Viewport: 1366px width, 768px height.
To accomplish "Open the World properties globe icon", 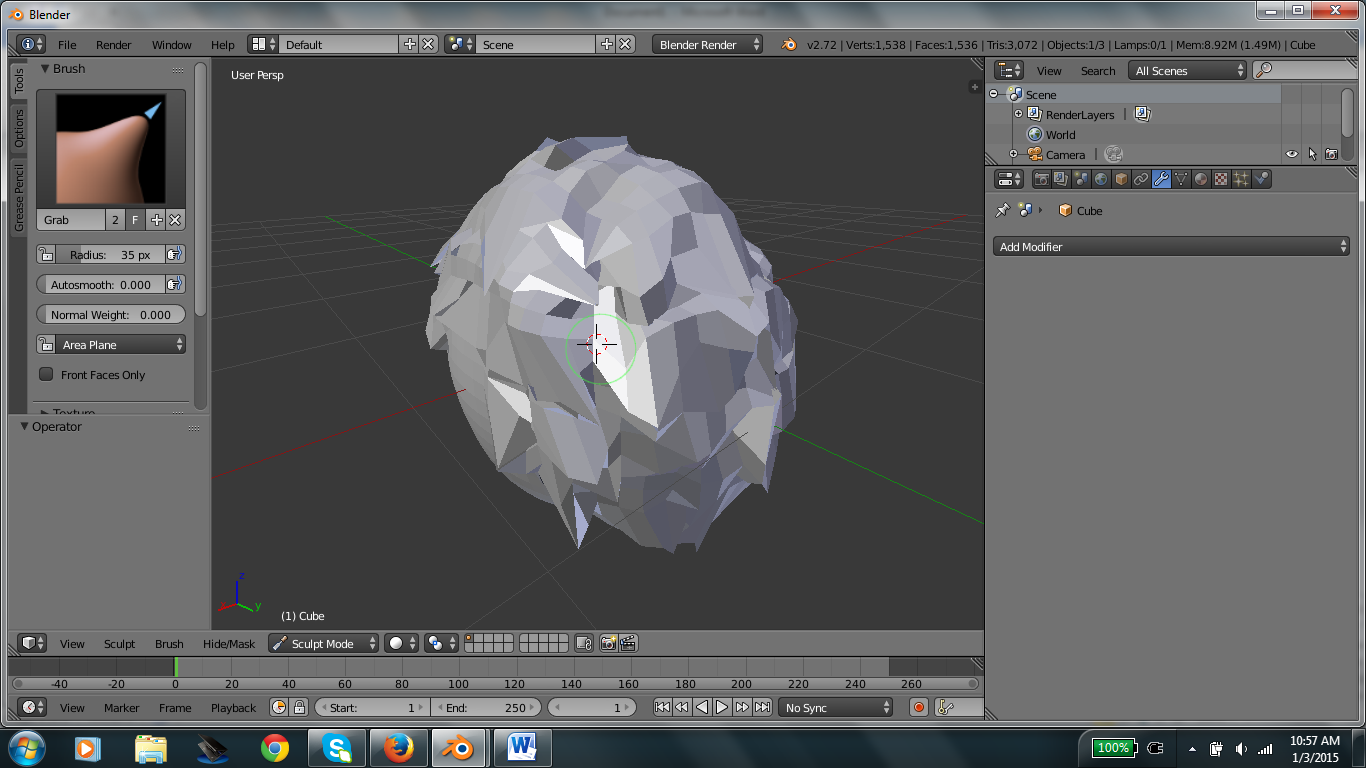I will point(1101,179).
